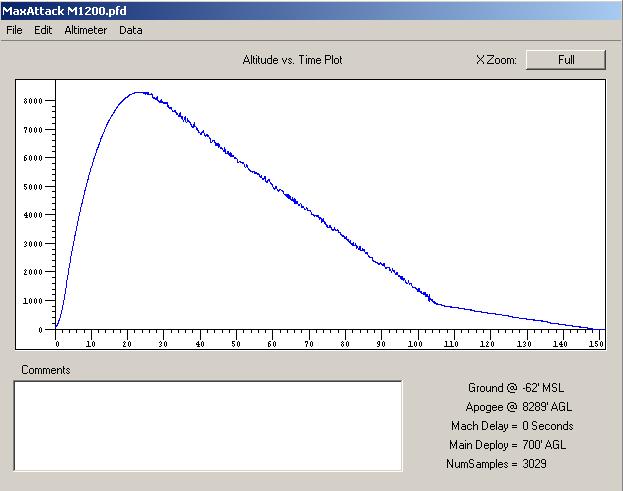This screenshot has height=491, width=623.
Task: Click the 8000 altitude axis label
Action: [x=33, y=101]
